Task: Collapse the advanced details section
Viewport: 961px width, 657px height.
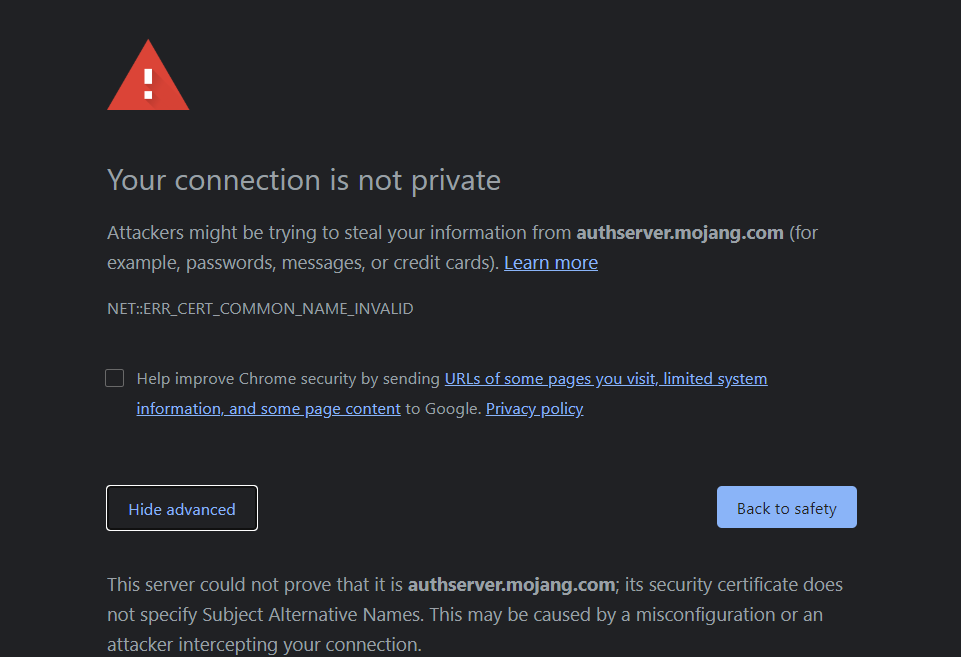Action: (181, 508)
